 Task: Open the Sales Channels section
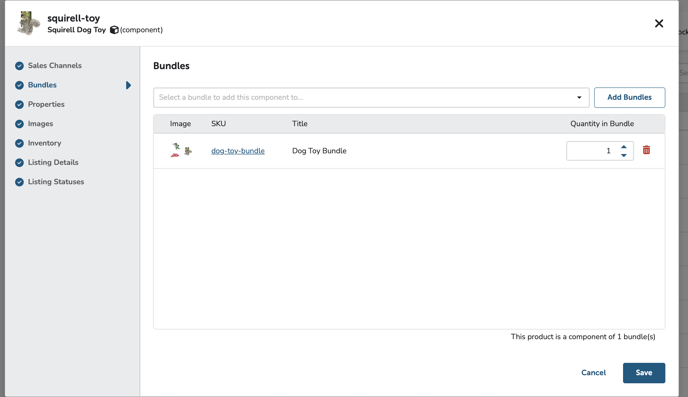pos(55,65)
